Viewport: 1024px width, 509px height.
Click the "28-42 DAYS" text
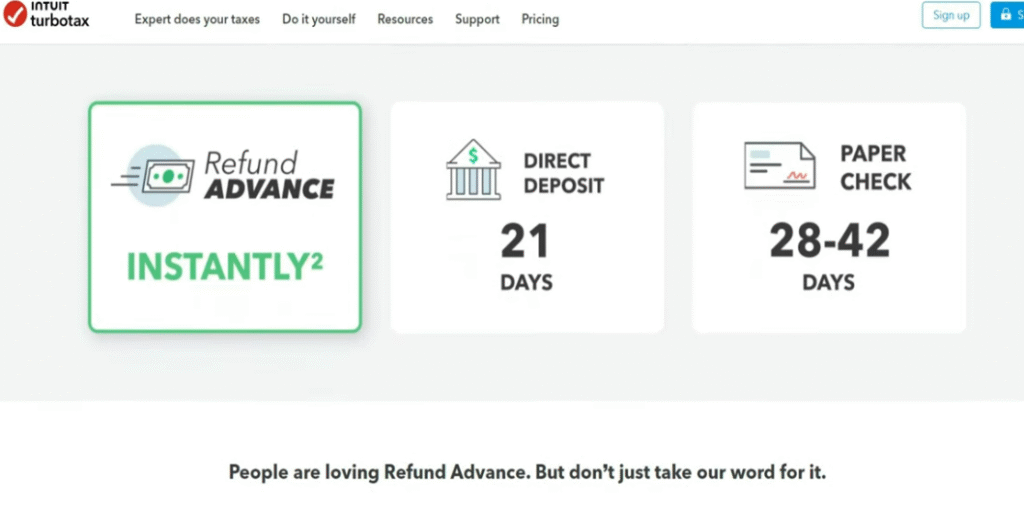pyautogui.click(x=828, y=256)
